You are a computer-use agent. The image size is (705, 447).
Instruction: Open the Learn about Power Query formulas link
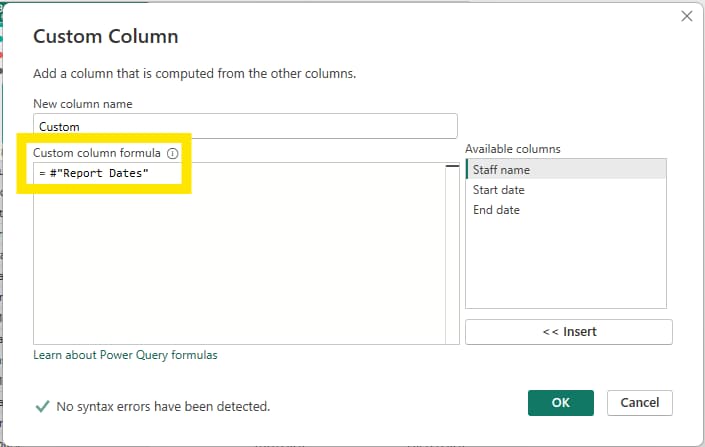[125, 355]
